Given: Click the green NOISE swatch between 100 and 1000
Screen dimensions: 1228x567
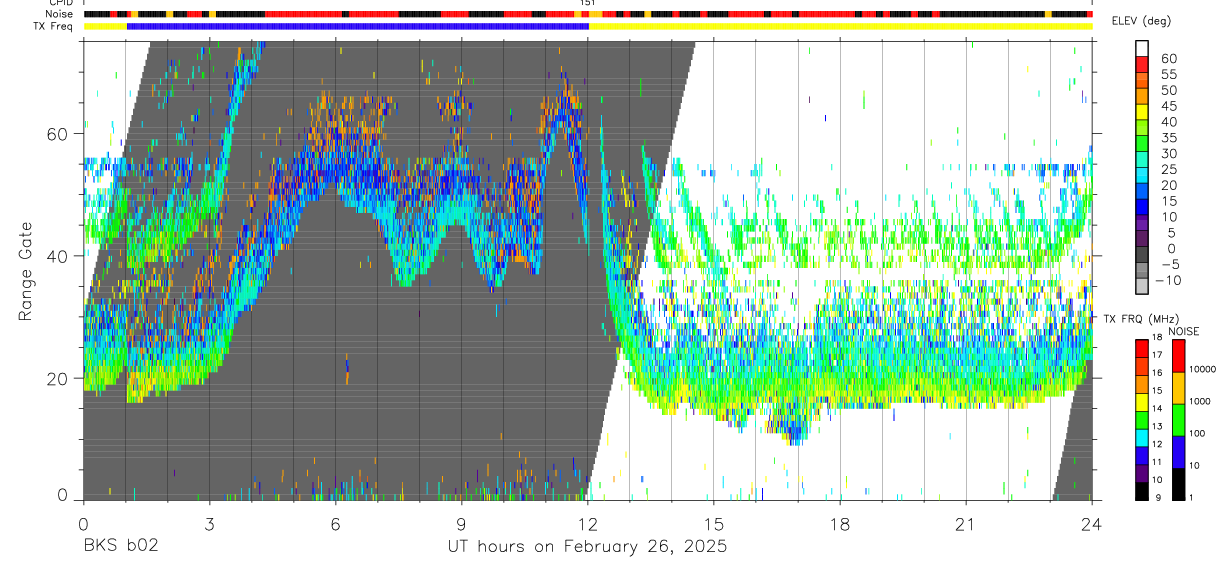Looking at the screenshot, I should (1178, 419).
